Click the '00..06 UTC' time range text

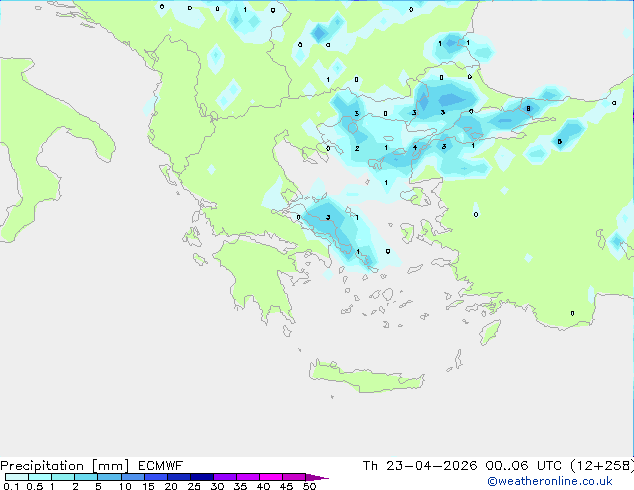point(524,466)
